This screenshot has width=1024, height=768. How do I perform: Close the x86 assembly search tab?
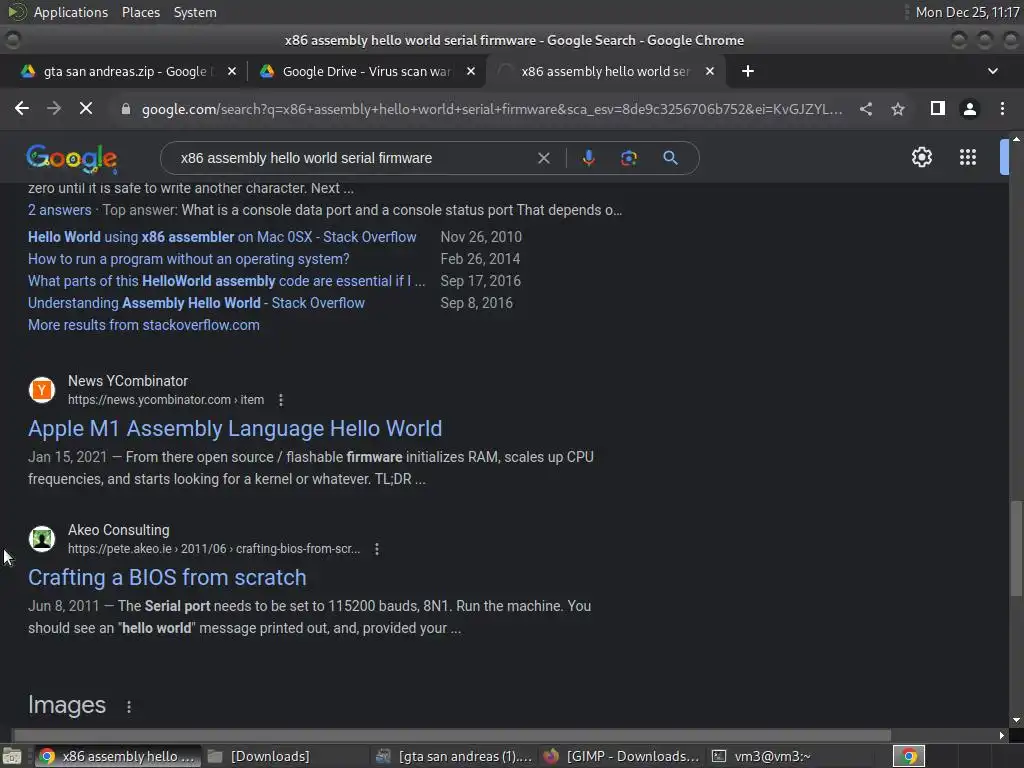(x=710, y=71)
